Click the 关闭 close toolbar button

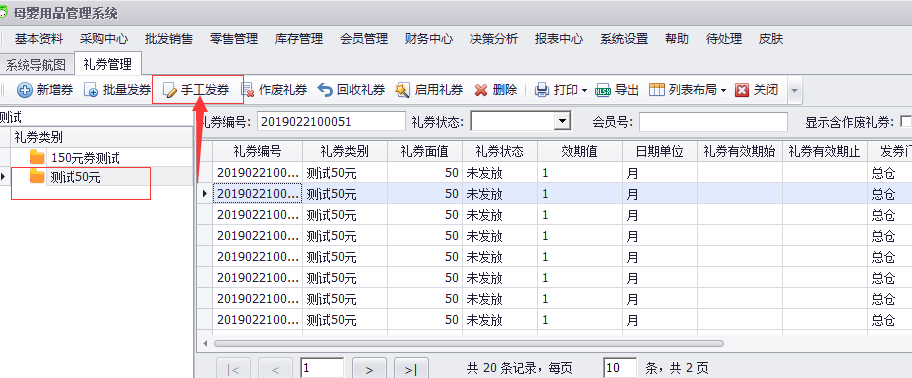point(756,90)
